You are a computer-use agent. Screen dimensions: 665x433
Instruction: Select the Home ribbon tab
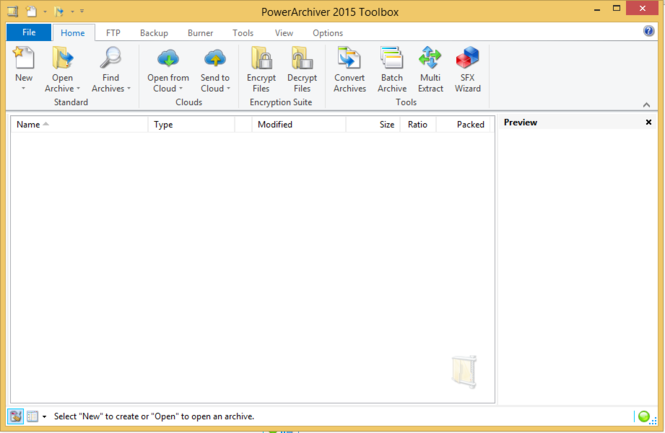tap(73, 33)
